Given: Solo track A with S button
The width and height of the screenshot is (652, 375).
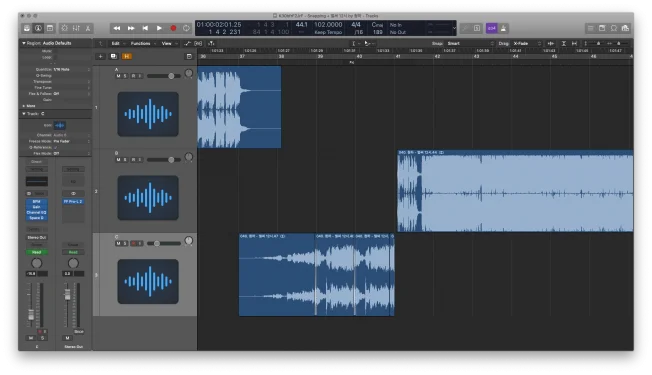Looking at the screenshot, I should click(125, 76).
